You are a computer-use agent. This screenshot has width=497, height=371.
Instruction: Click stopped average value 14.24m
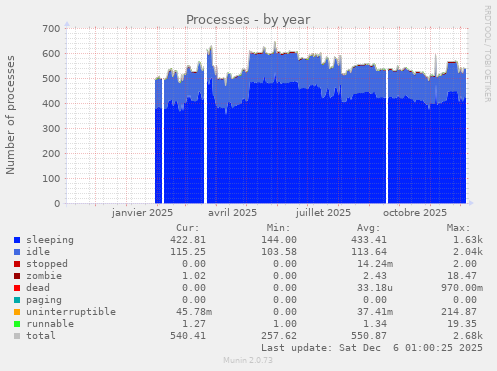[375, 264]
